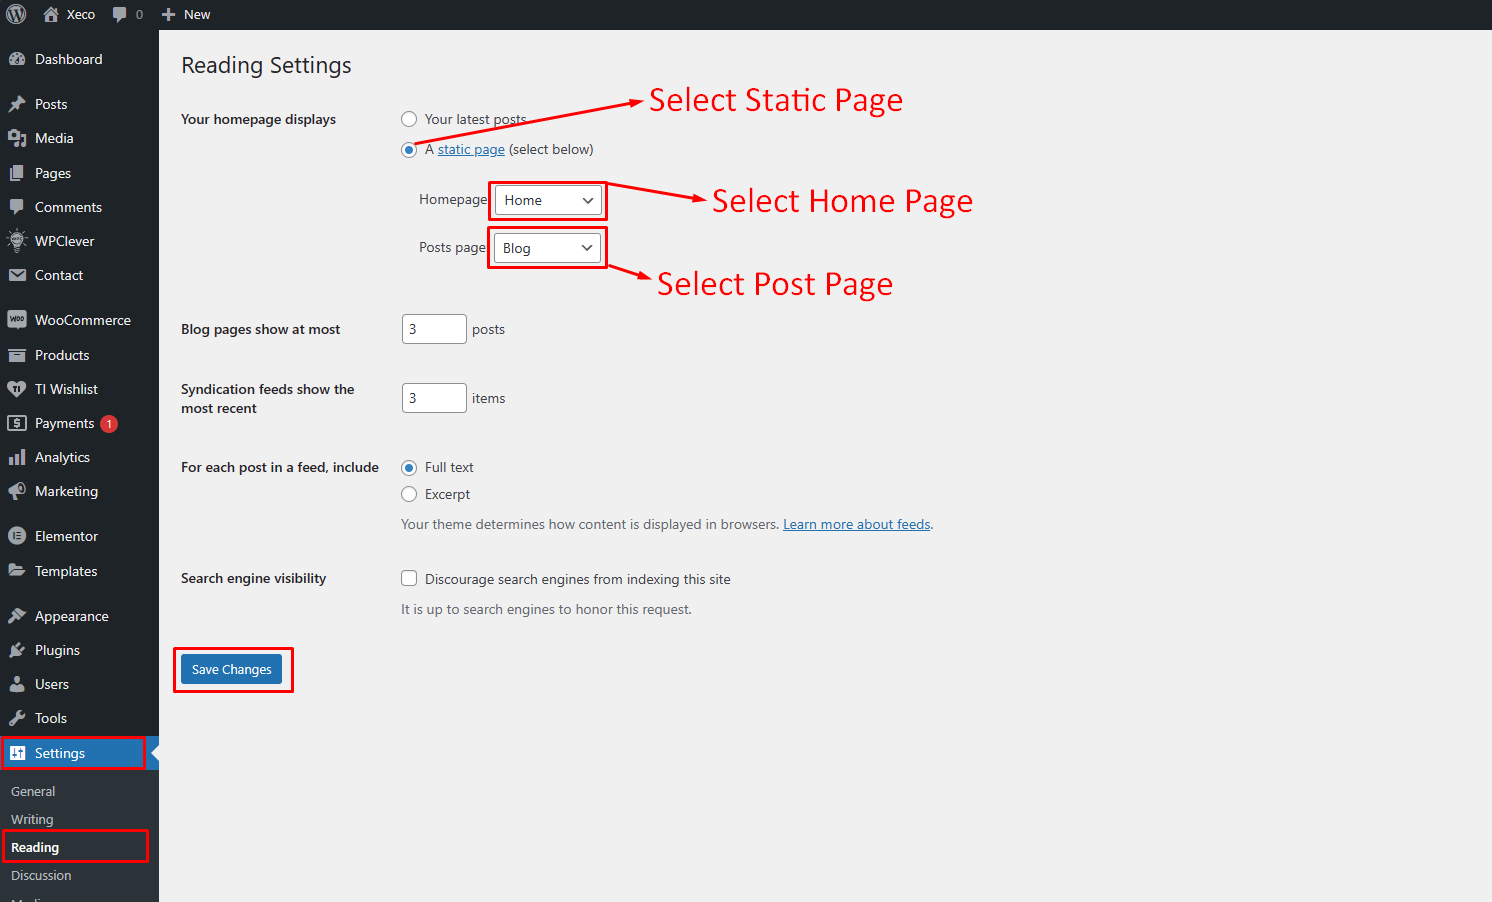Click the Save Changes button
Image resolution: width=1492 pixels, height=902 pixels.
[231, 669]
